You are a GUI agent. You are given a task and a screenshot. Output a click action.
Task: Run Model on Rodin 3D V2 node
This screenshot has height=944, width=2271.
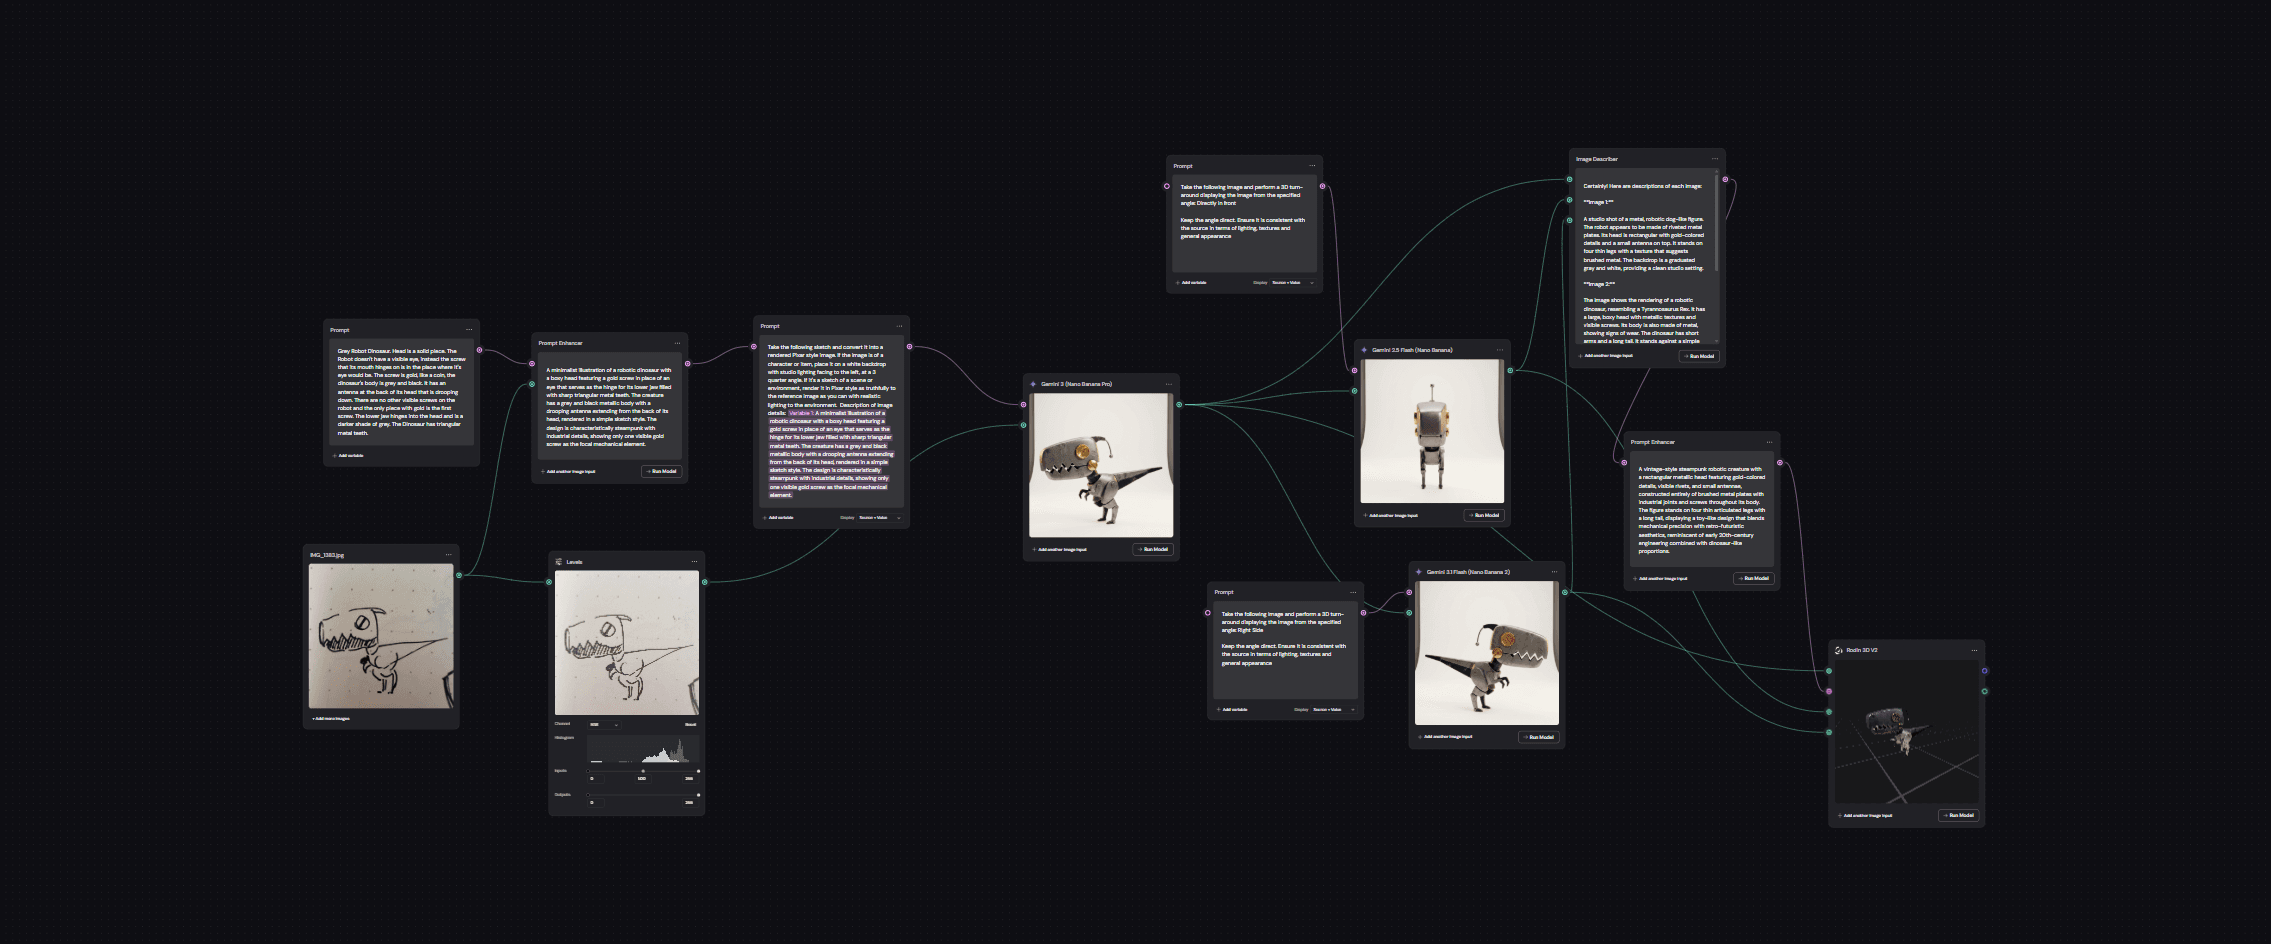[x=1958, y=815]
